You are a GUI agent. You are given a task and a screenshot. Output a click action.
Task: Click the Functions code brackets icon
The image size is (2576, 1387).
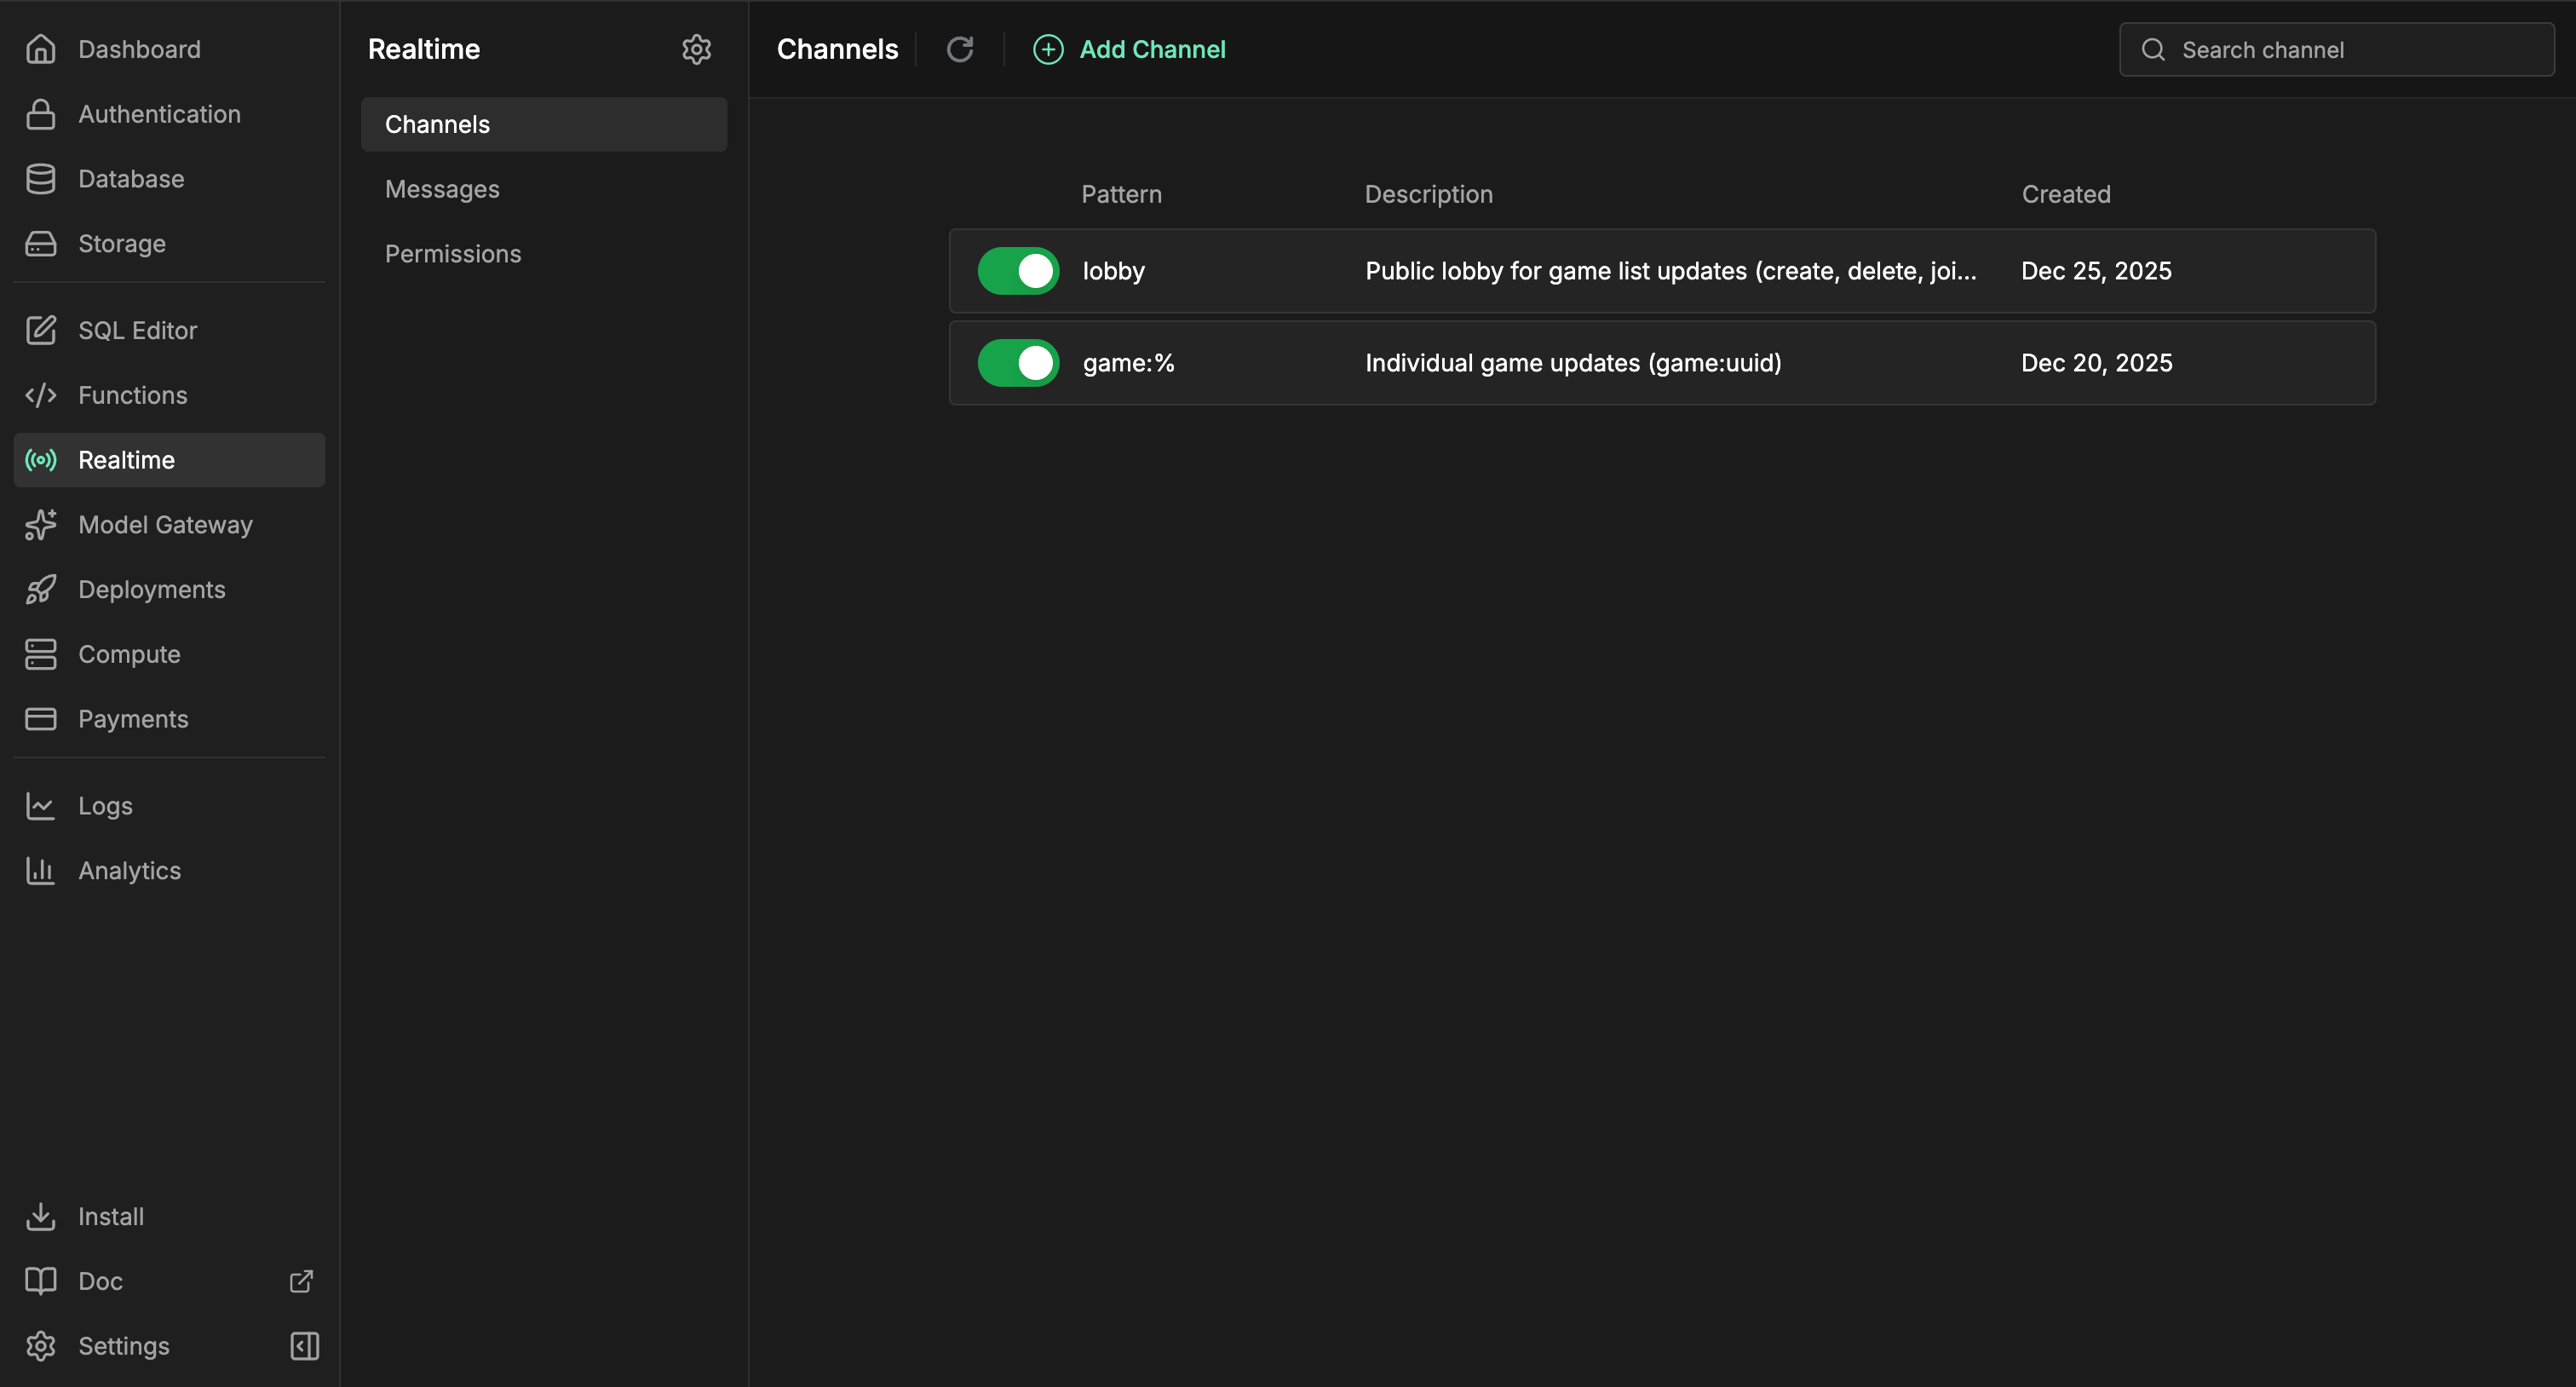coord(40,395)
